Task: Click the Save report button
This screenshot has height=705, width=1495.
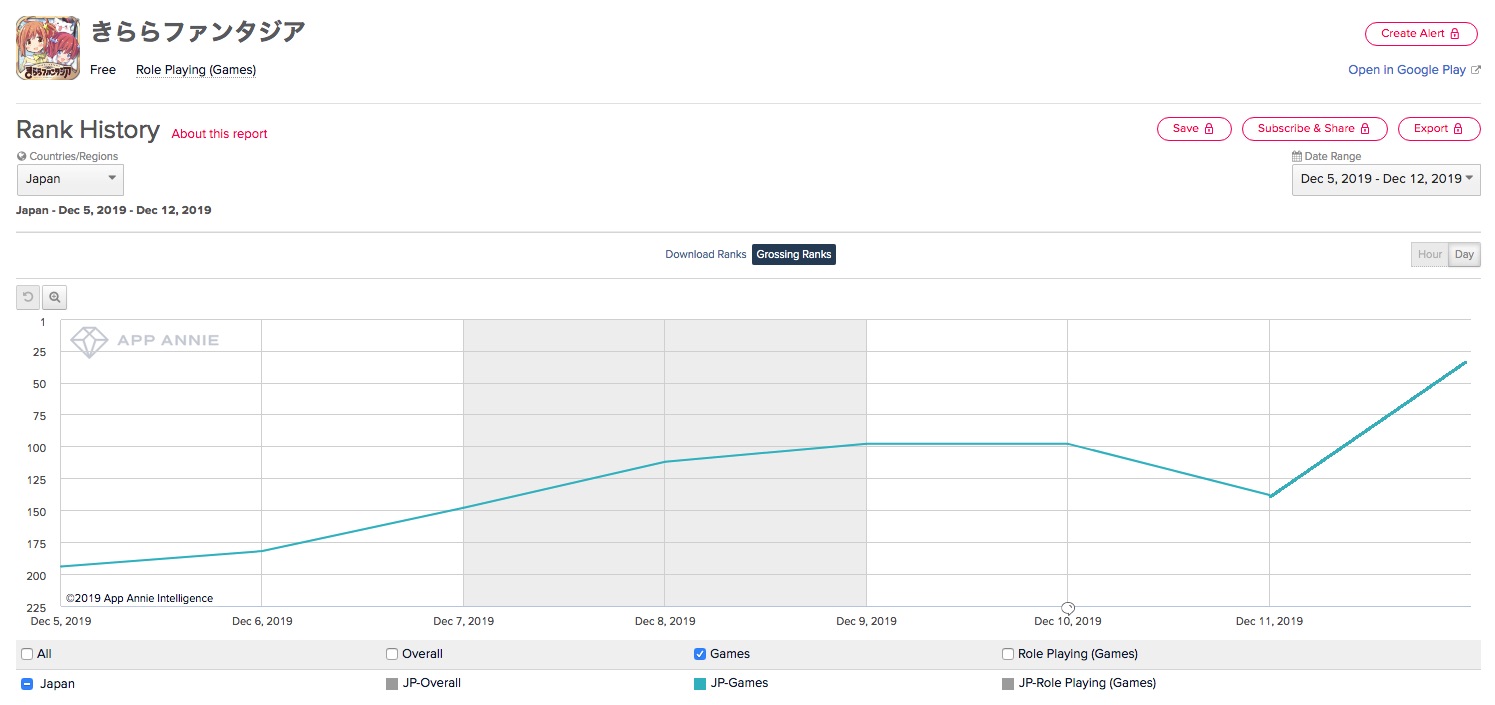Action: (1194, 129)
